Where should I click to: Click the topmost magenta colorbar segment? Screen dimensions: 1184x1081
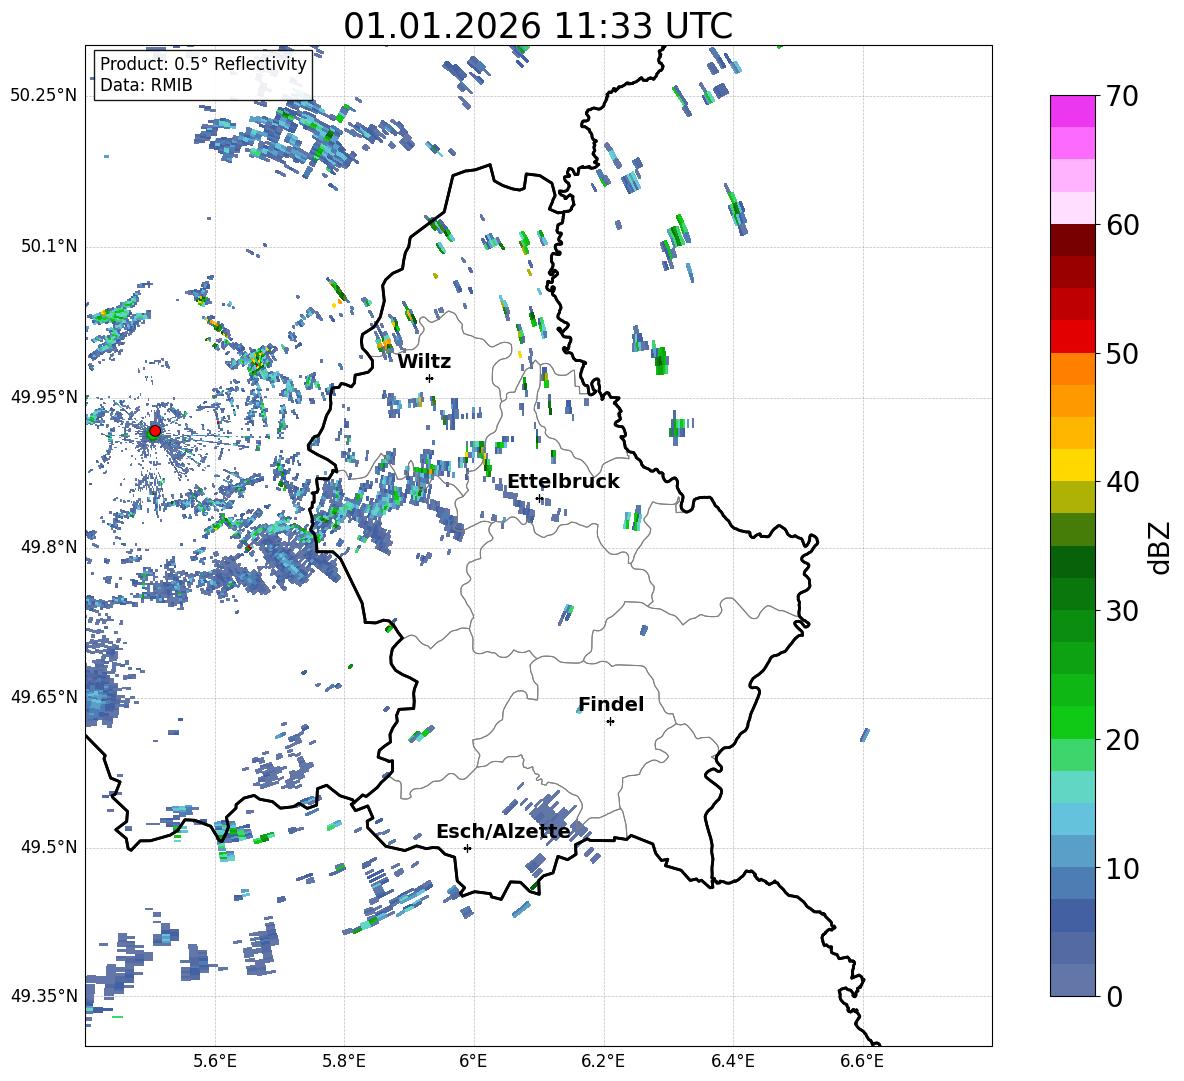coord(1072,111)
